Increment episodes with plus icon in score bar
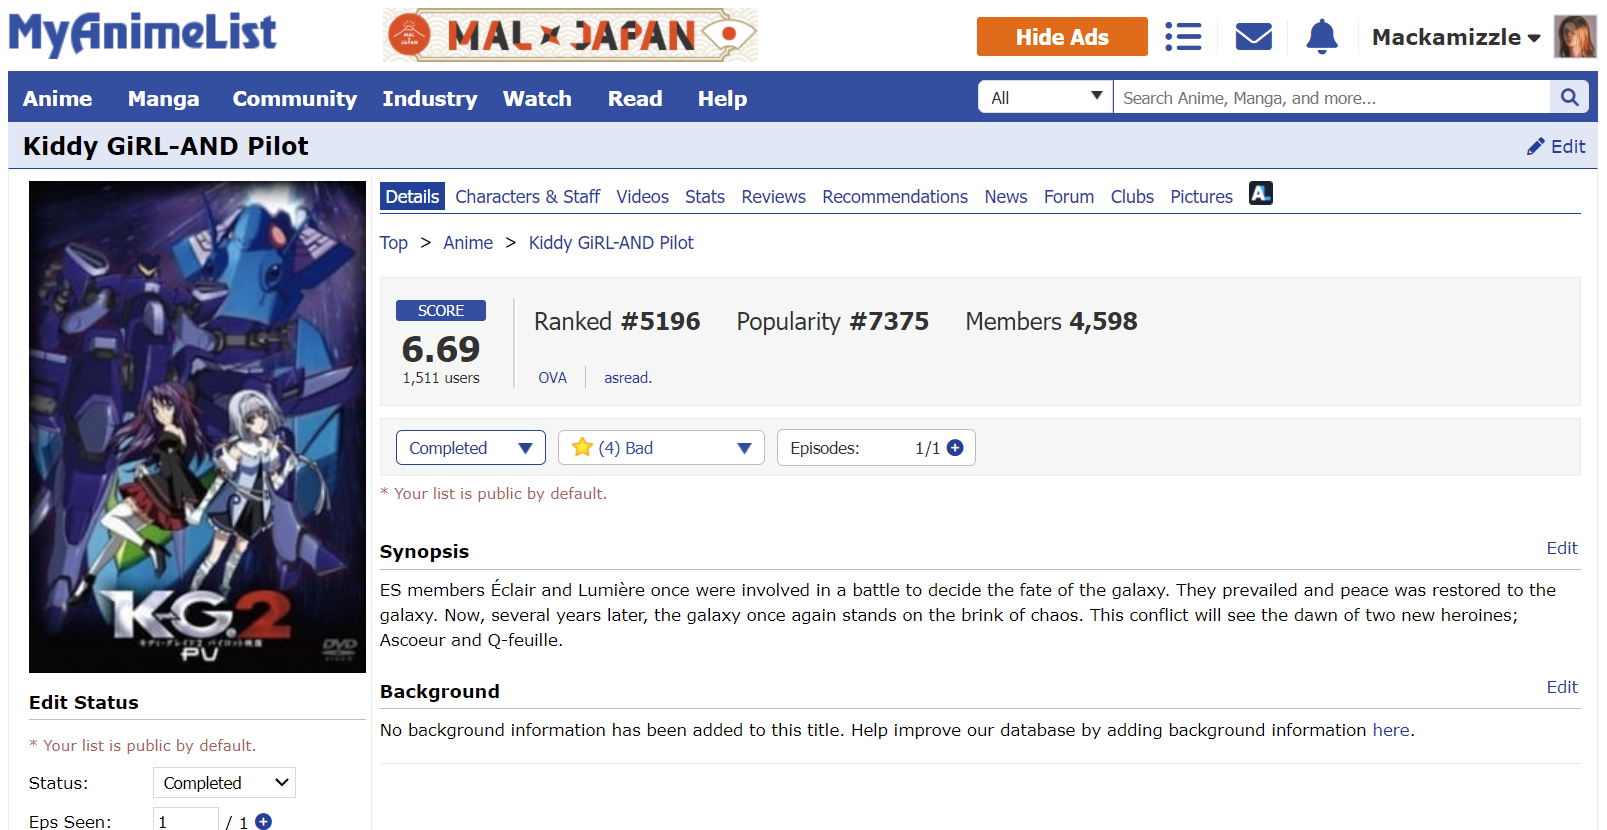Viewport: 1607px width, 830px height. coord(955,448)
